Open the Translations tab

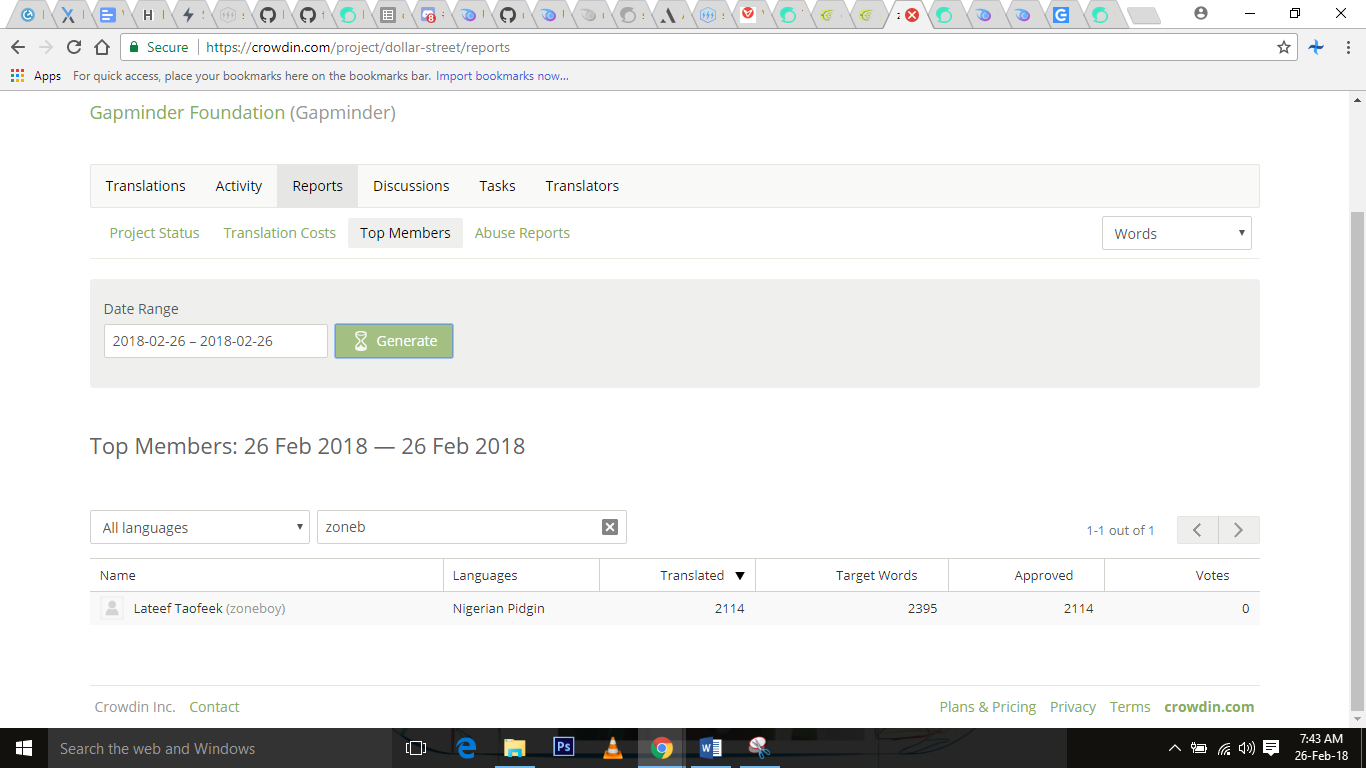click(146, 186)
